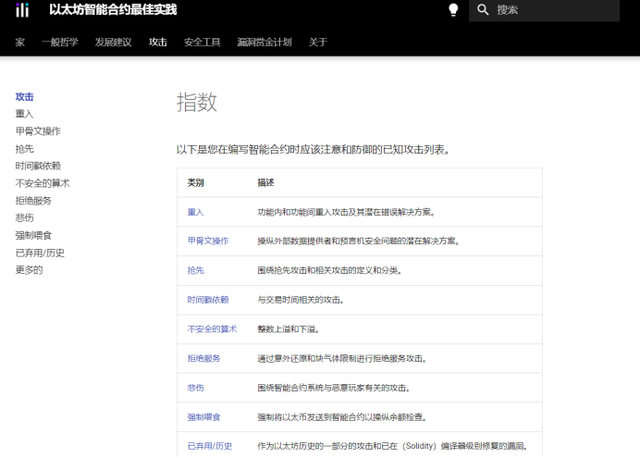The width and height of the screenshot is (640, 458).
Task: Open 甲骨文操作 in the sidebar
Action: pyautogui.click(x=38, y=131)
